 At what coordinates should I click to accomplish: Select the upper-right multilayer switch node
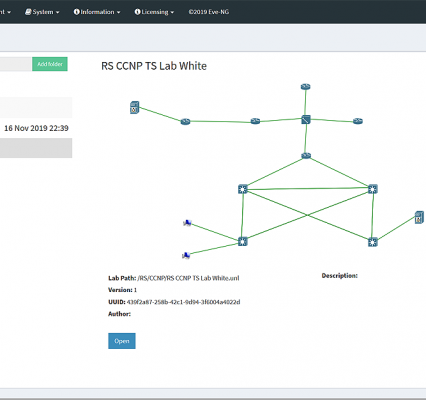coord(373,189)
